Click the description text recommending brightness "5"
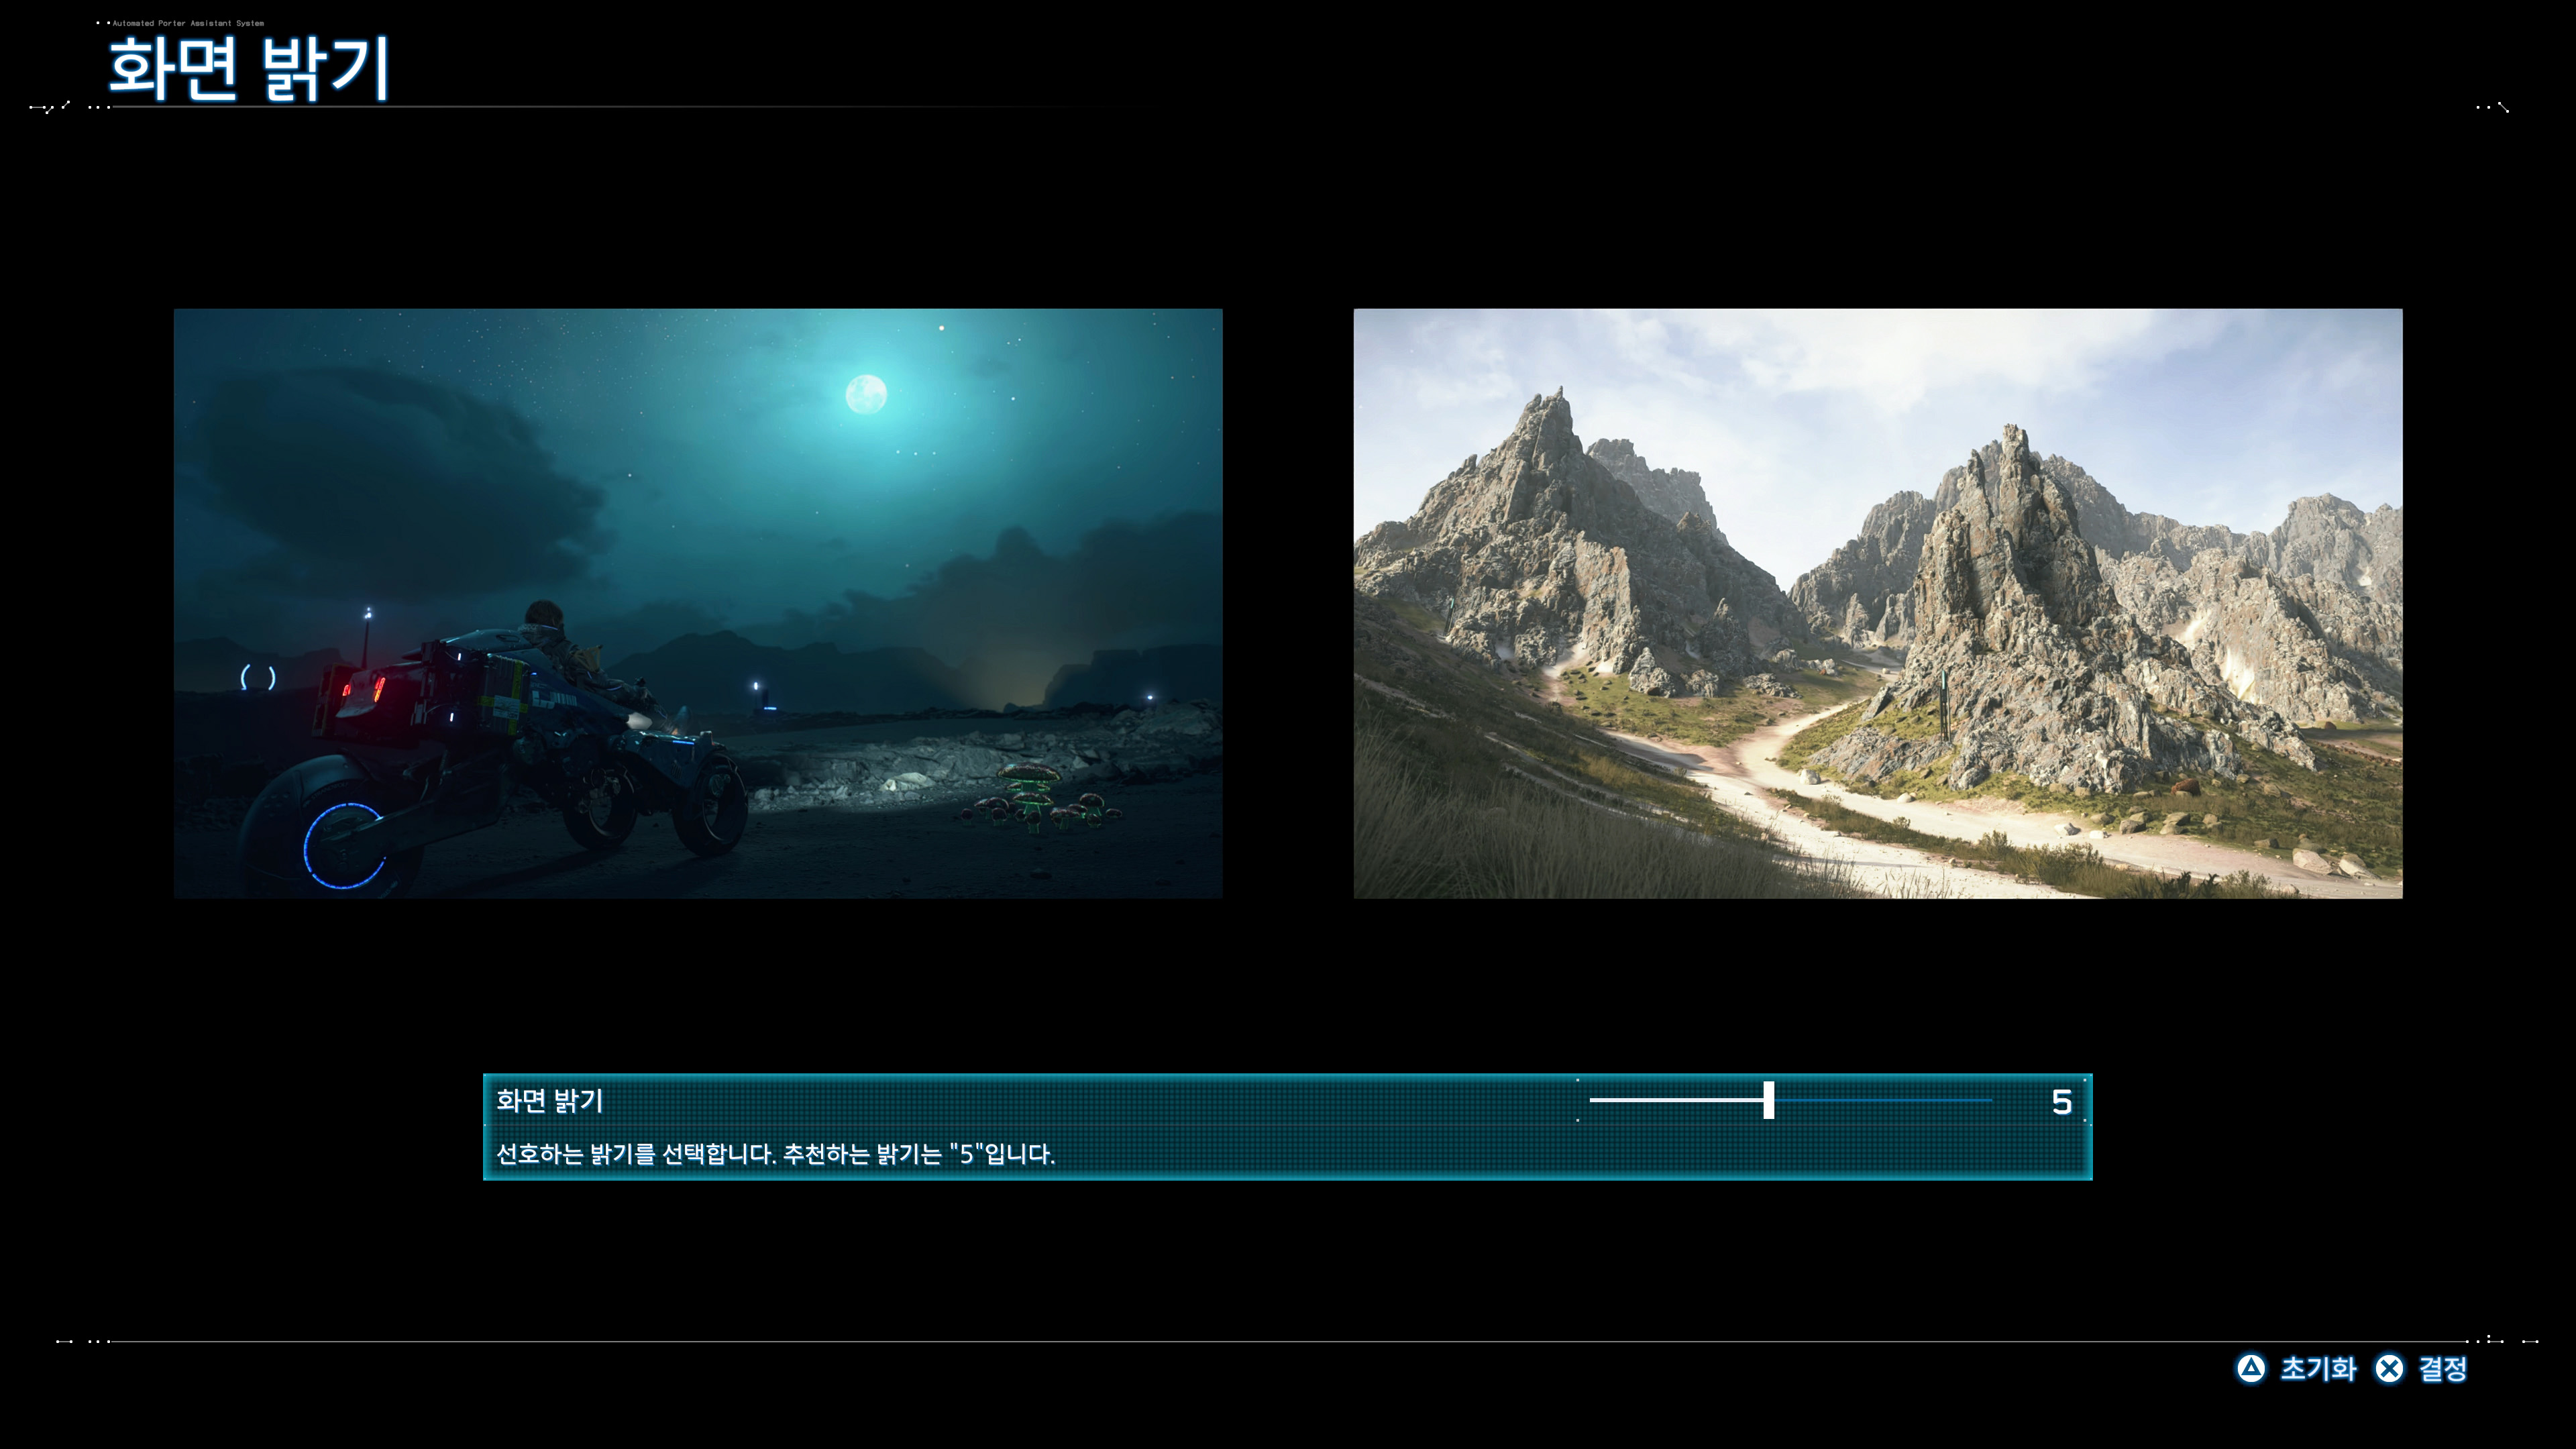Image resolution: width=2576 pixels, height=1449 pixels. (775, 1154)
